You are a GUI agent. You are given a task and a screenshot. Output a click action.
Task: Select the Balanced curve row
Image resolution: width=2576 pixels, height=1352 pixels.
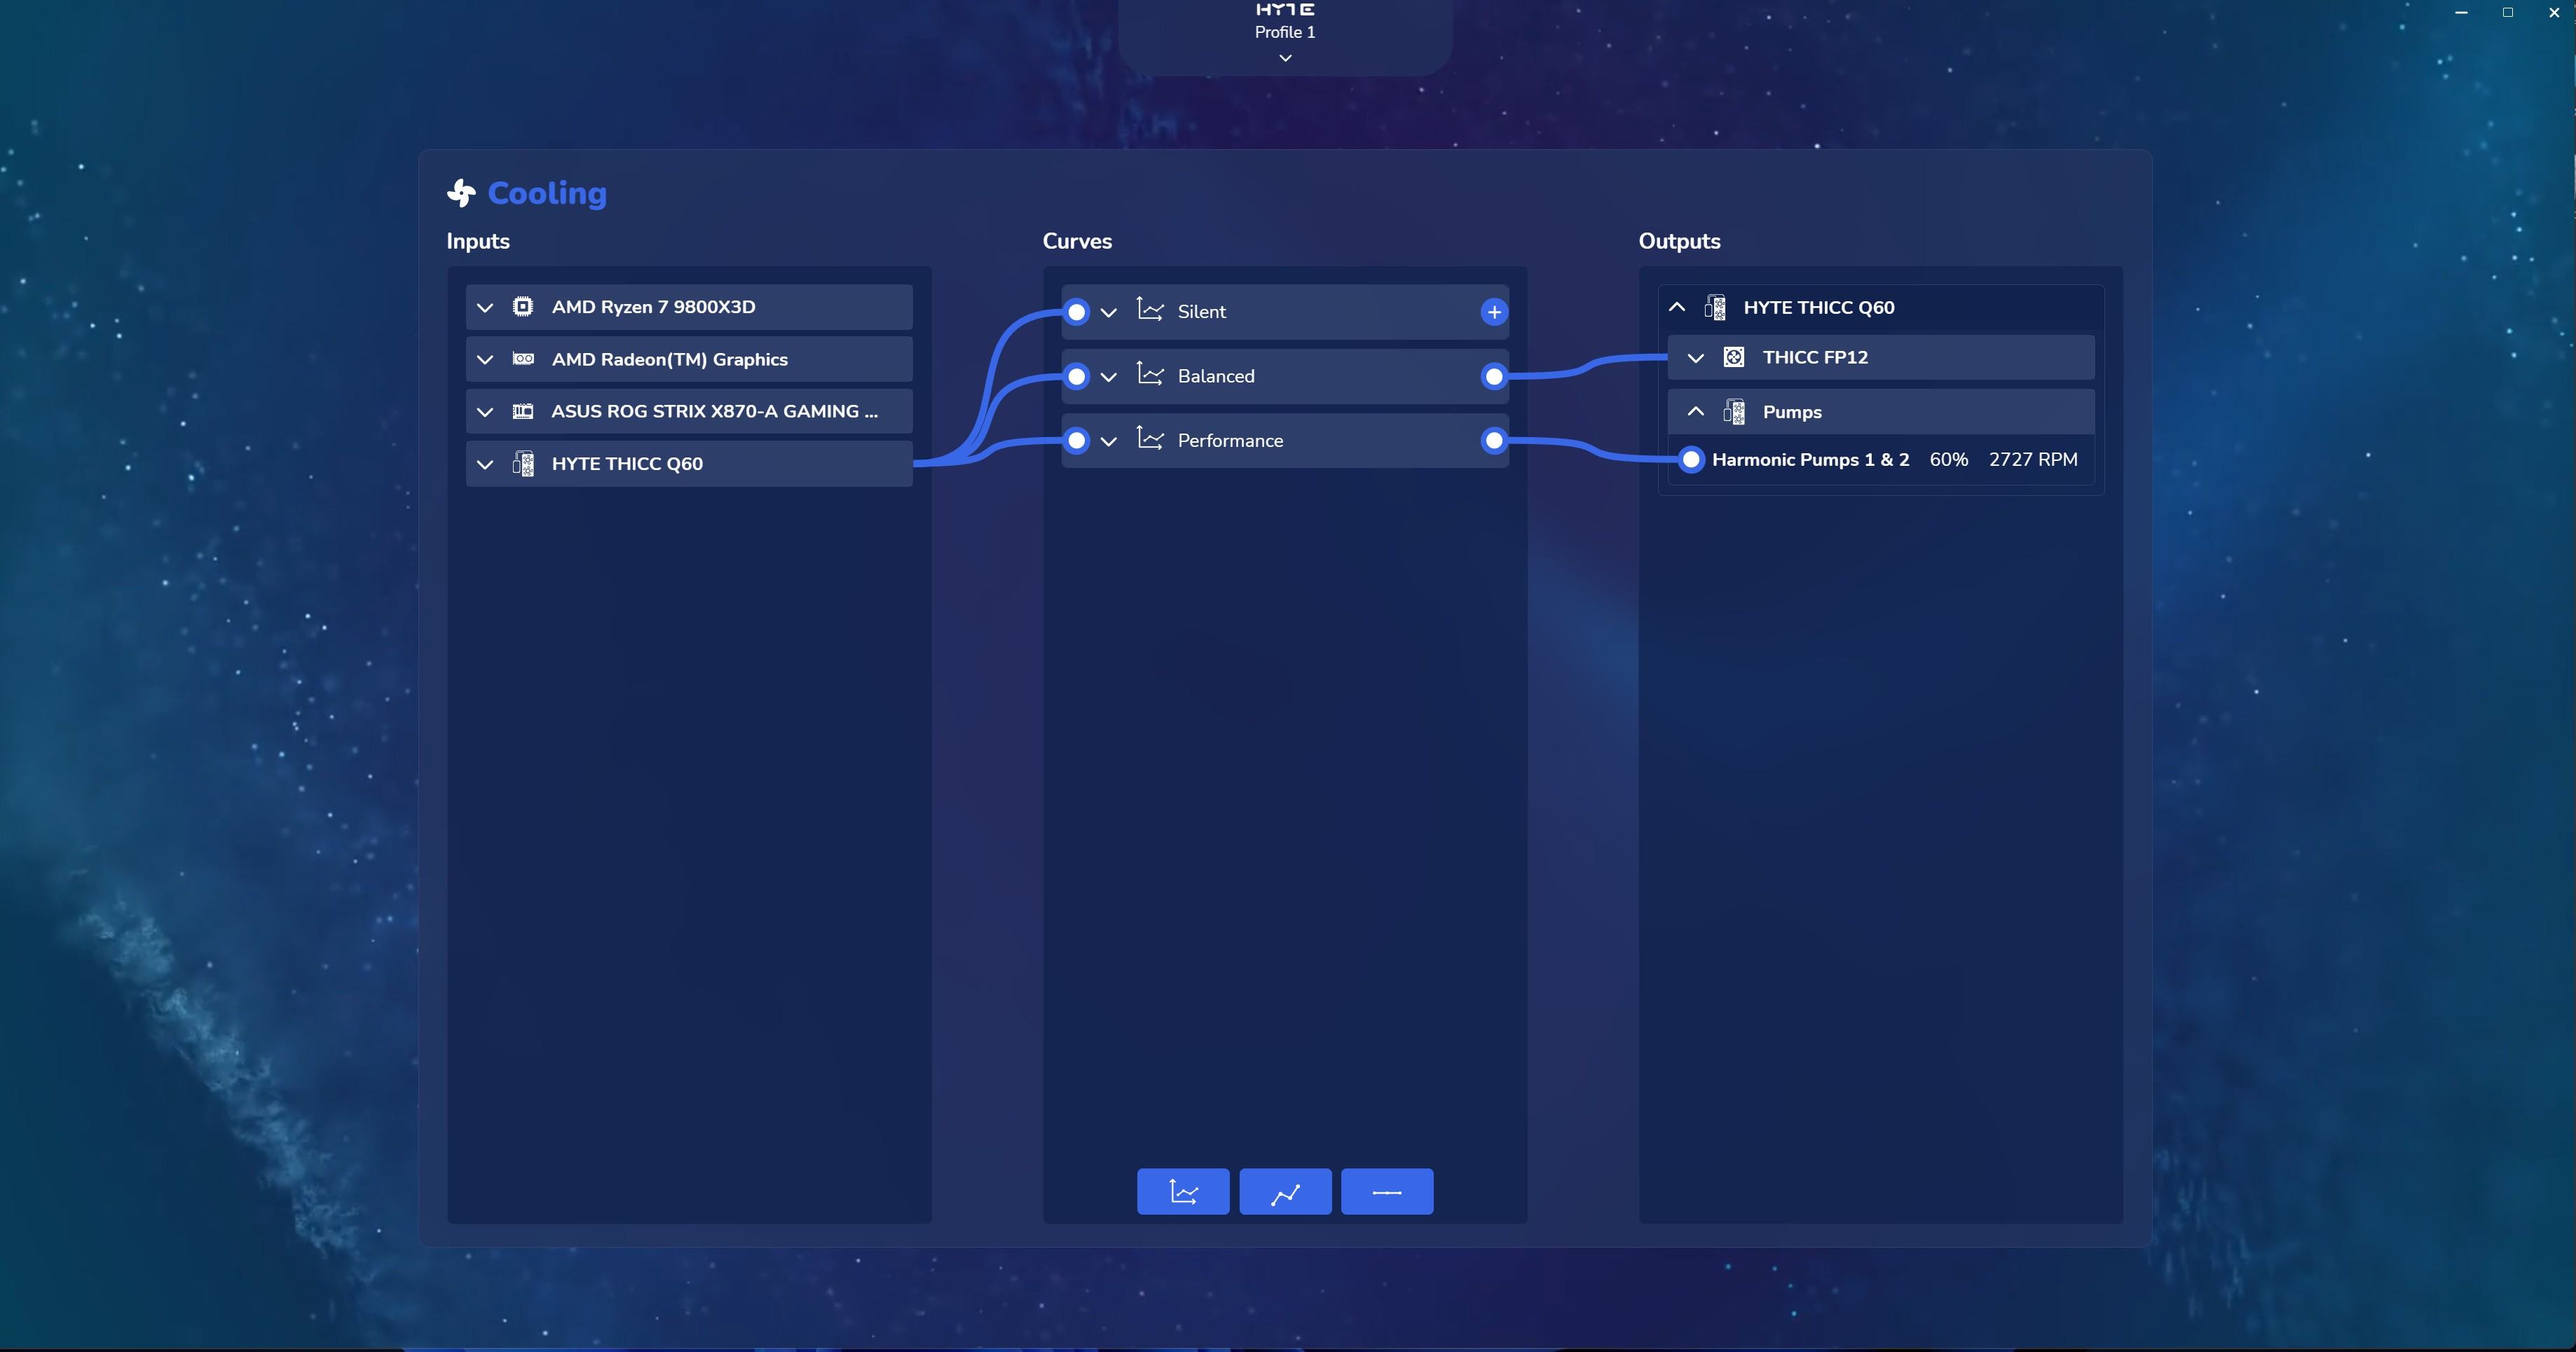[1300, 376]
